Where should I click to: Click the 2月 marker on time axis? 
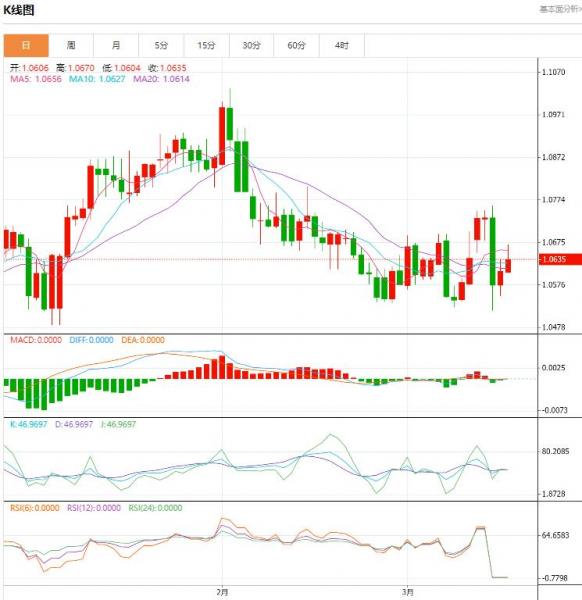point(222,592)
